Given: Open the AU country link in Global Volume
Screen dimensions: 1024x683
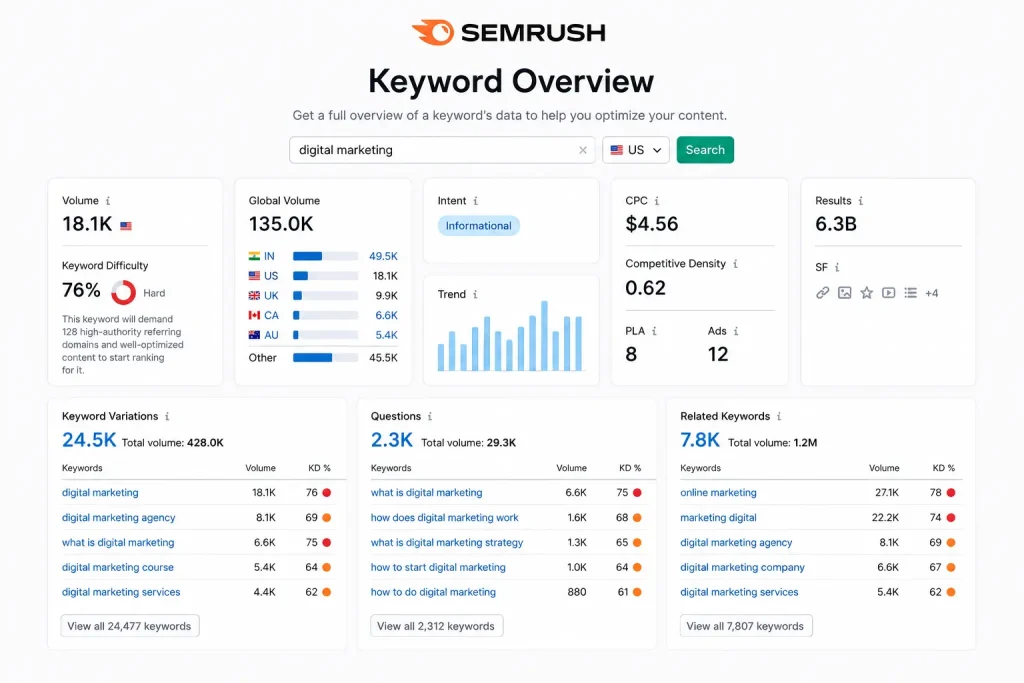Looking at the screenshot, I should (x=271, y=335).
